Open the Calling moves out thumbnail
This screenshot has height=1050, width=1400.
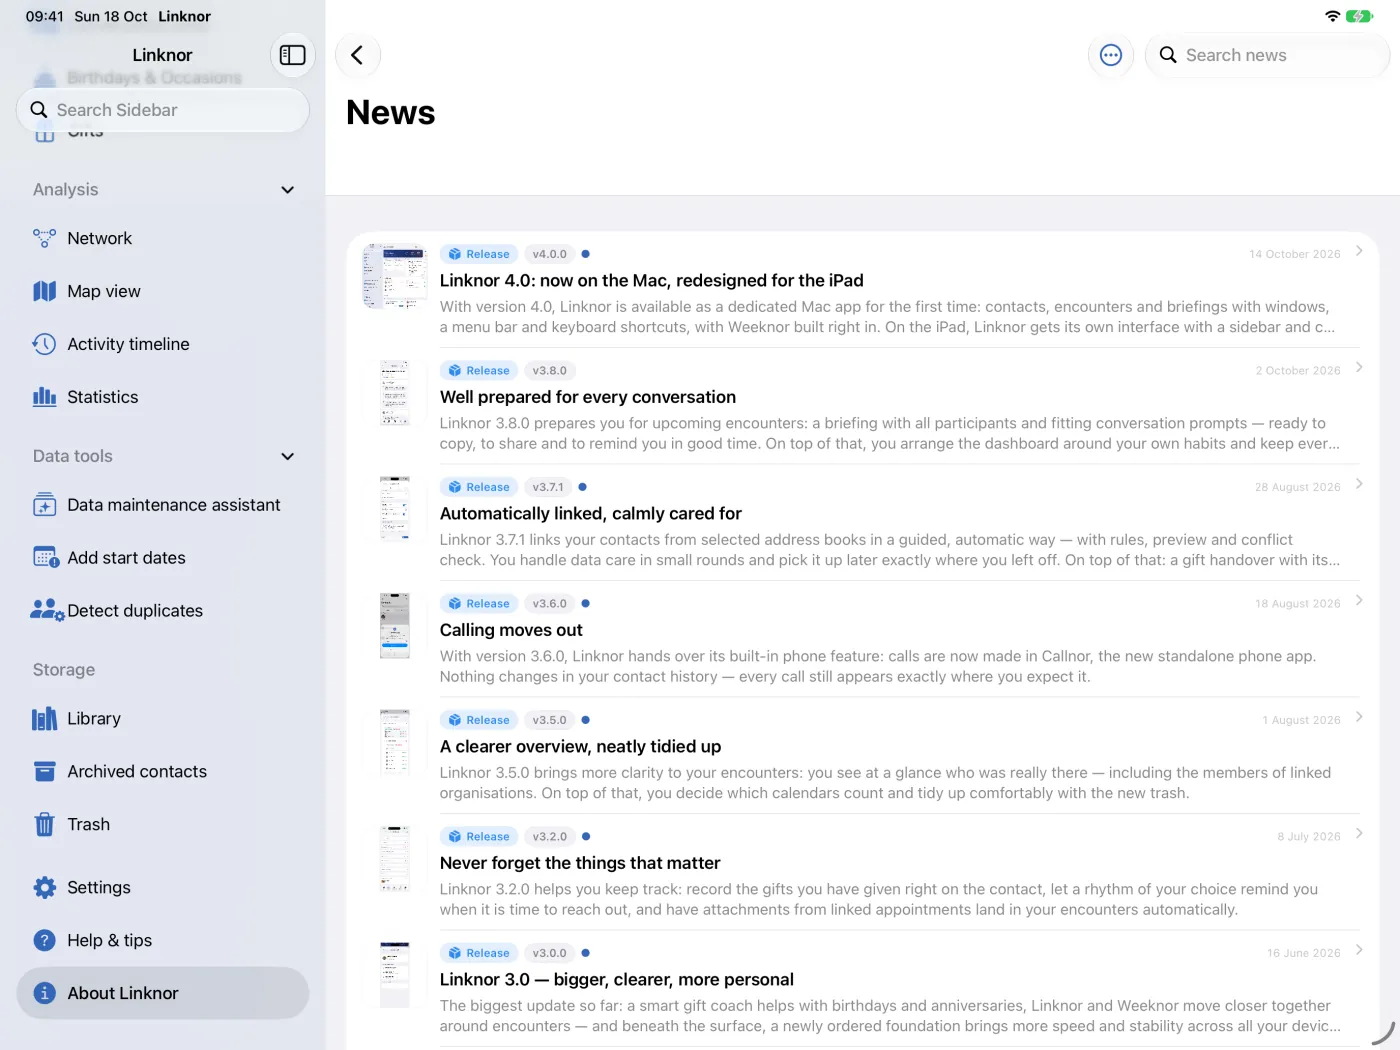[395, 626]
